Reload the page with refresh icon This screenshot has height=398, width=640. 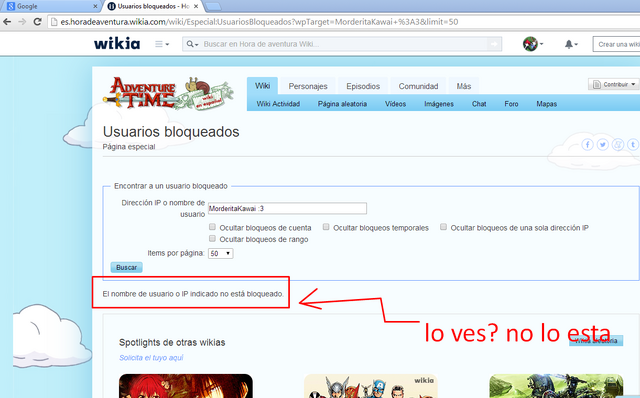coord(37,22)
